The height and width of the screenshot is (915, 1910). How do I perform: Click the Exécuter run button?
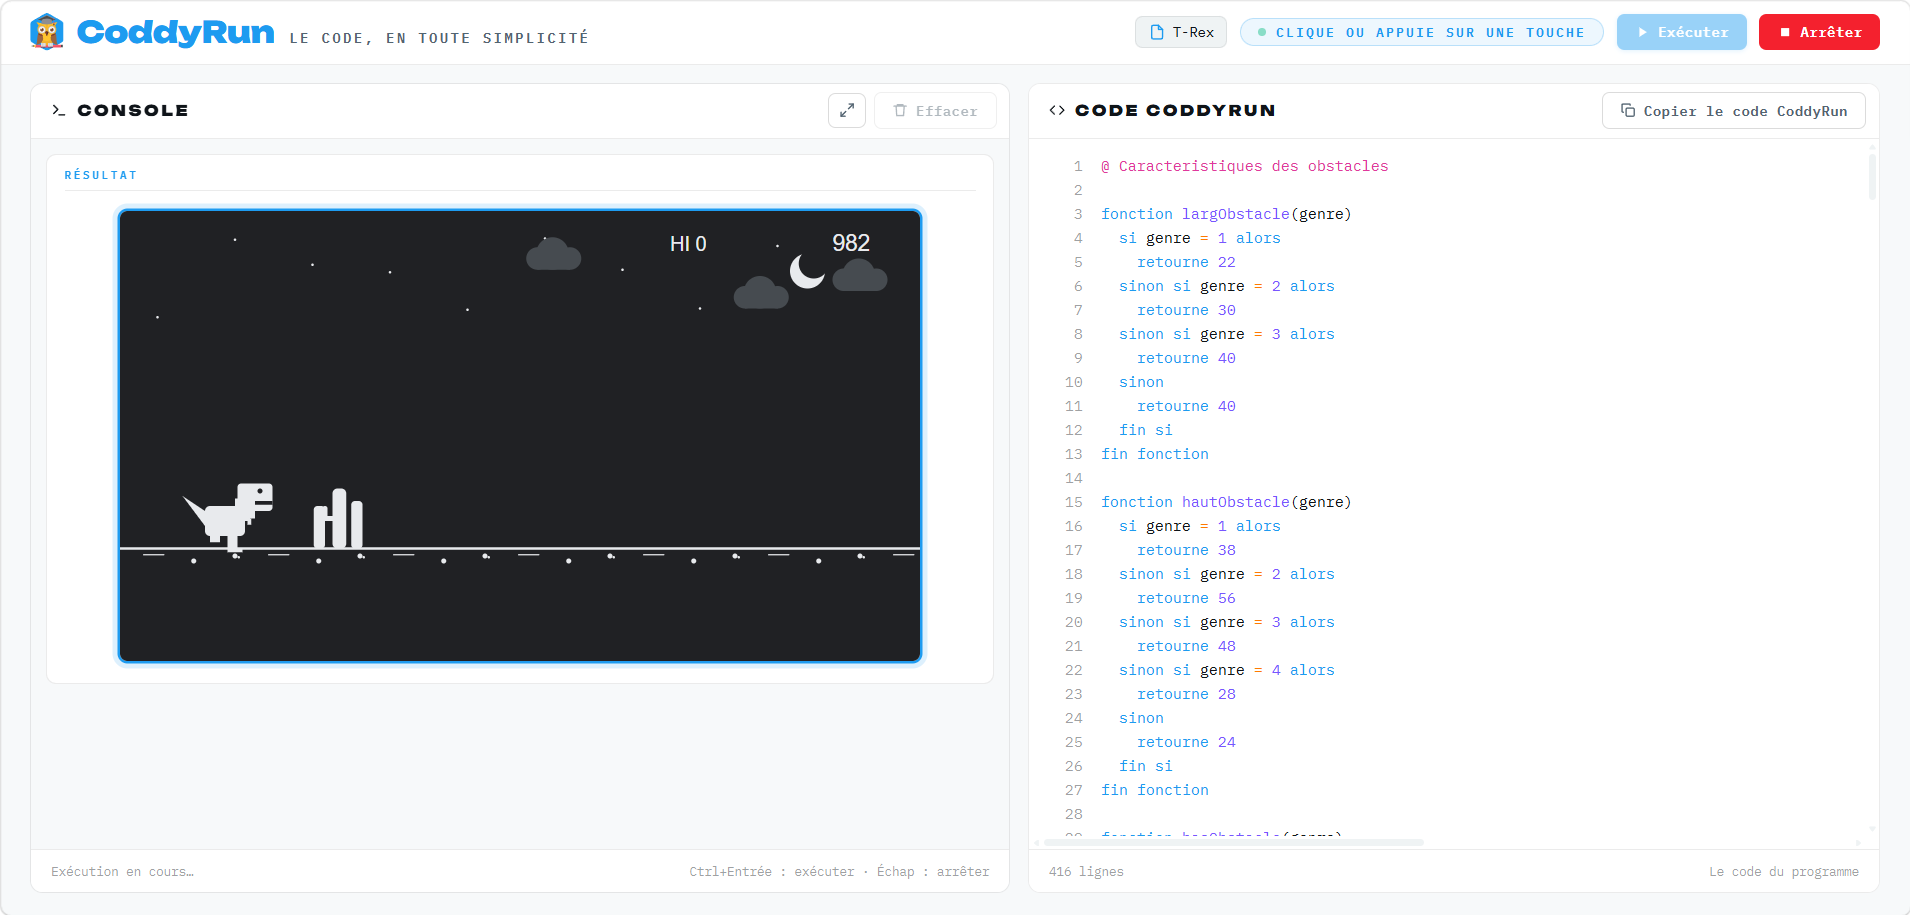[1682, 32]
